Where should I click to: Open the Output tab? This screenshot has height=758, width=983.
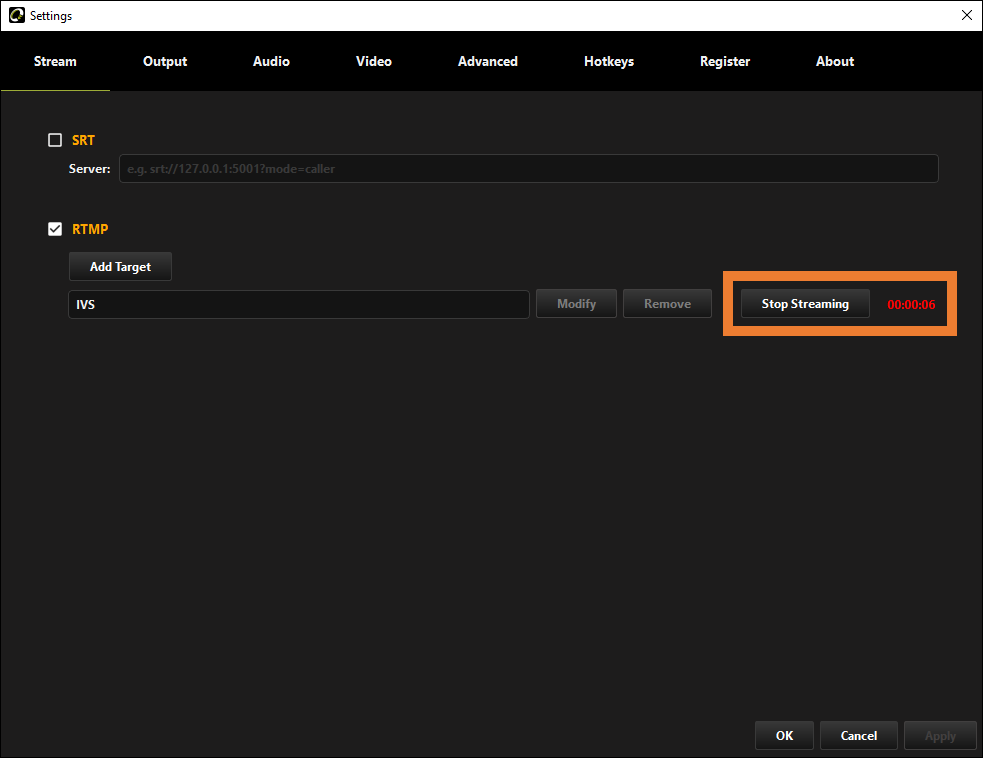pyautogui.click(x=165, y=61)
